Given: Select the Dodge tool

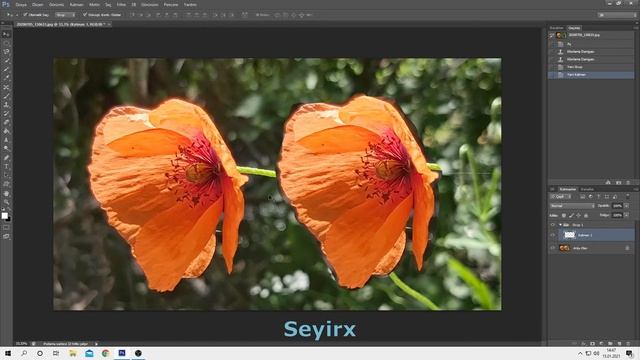Looking at the screenshot, I should [6, 149].
